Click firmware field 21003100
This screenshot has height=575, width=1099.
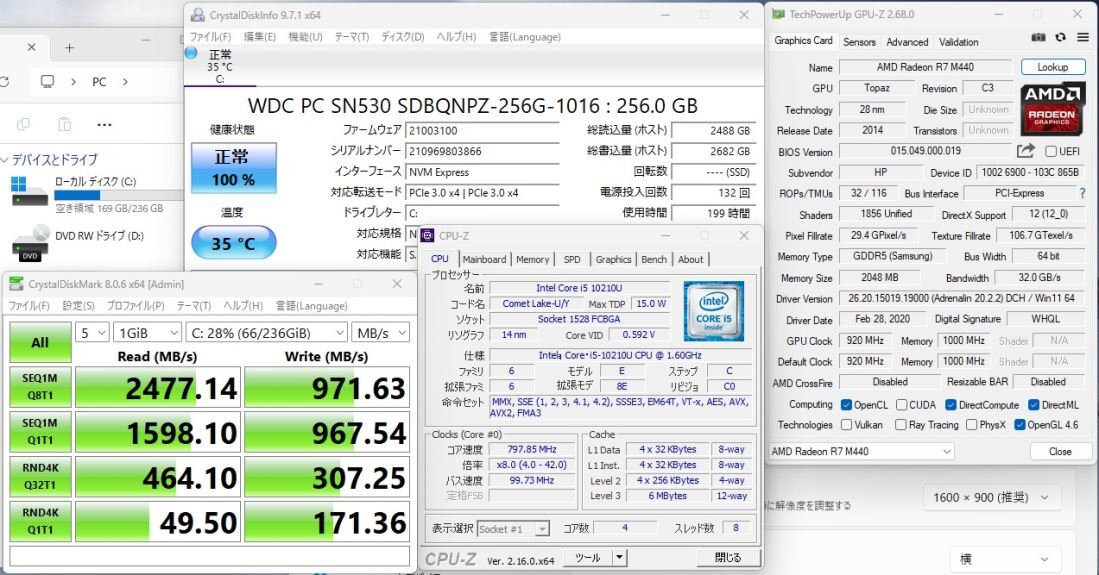tap(482, 130)
